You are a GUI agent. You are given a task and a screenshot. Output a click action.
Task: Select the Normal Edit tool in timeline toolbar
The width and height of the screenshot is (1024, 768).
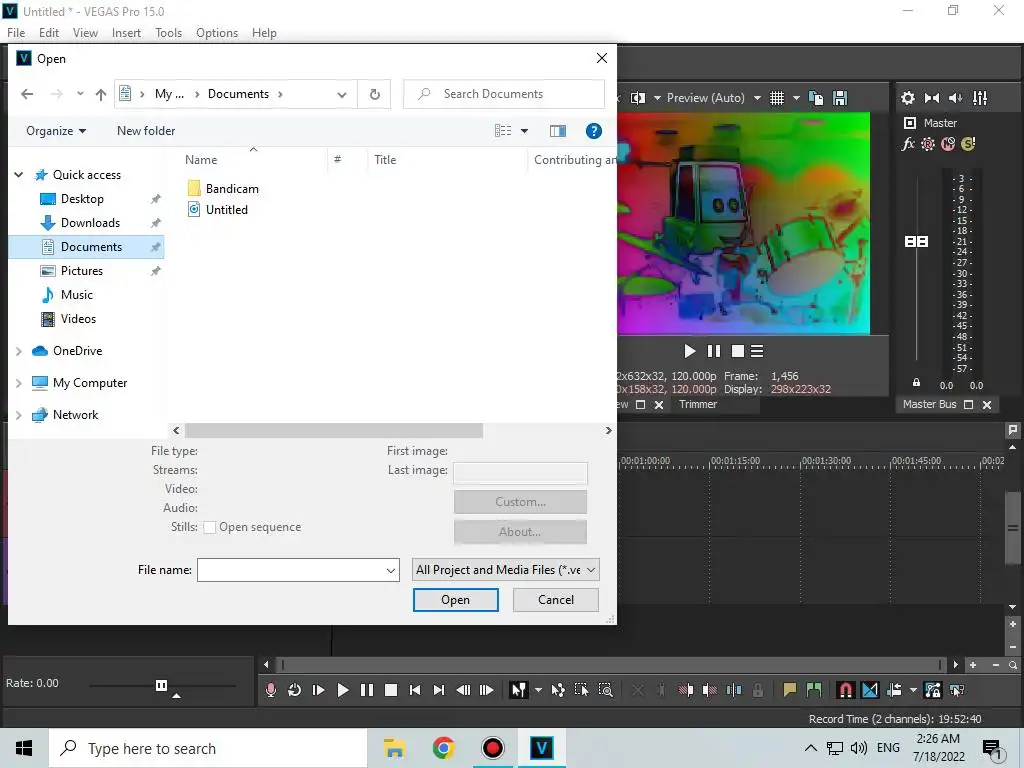point(519,690)
